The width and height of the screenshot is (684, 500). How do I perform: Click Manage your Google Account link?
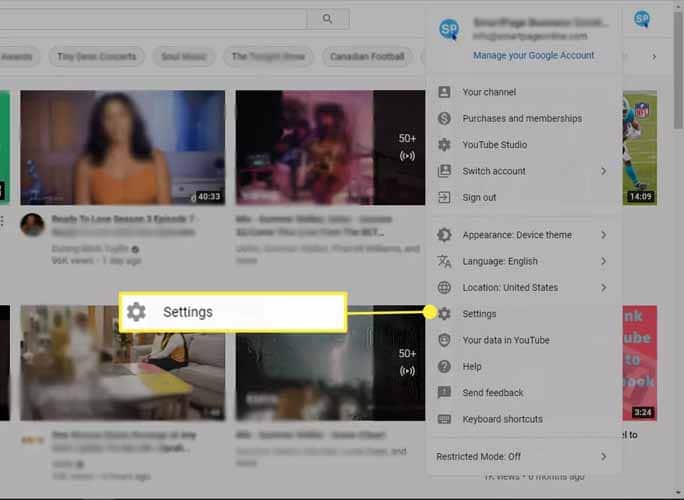point(534,55)
